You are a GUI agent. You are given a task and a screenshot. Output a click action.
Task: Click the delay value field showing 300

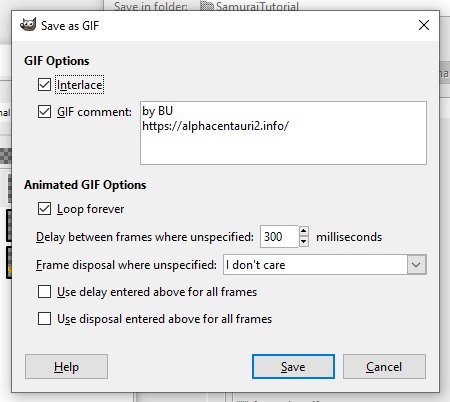[279, 237]
